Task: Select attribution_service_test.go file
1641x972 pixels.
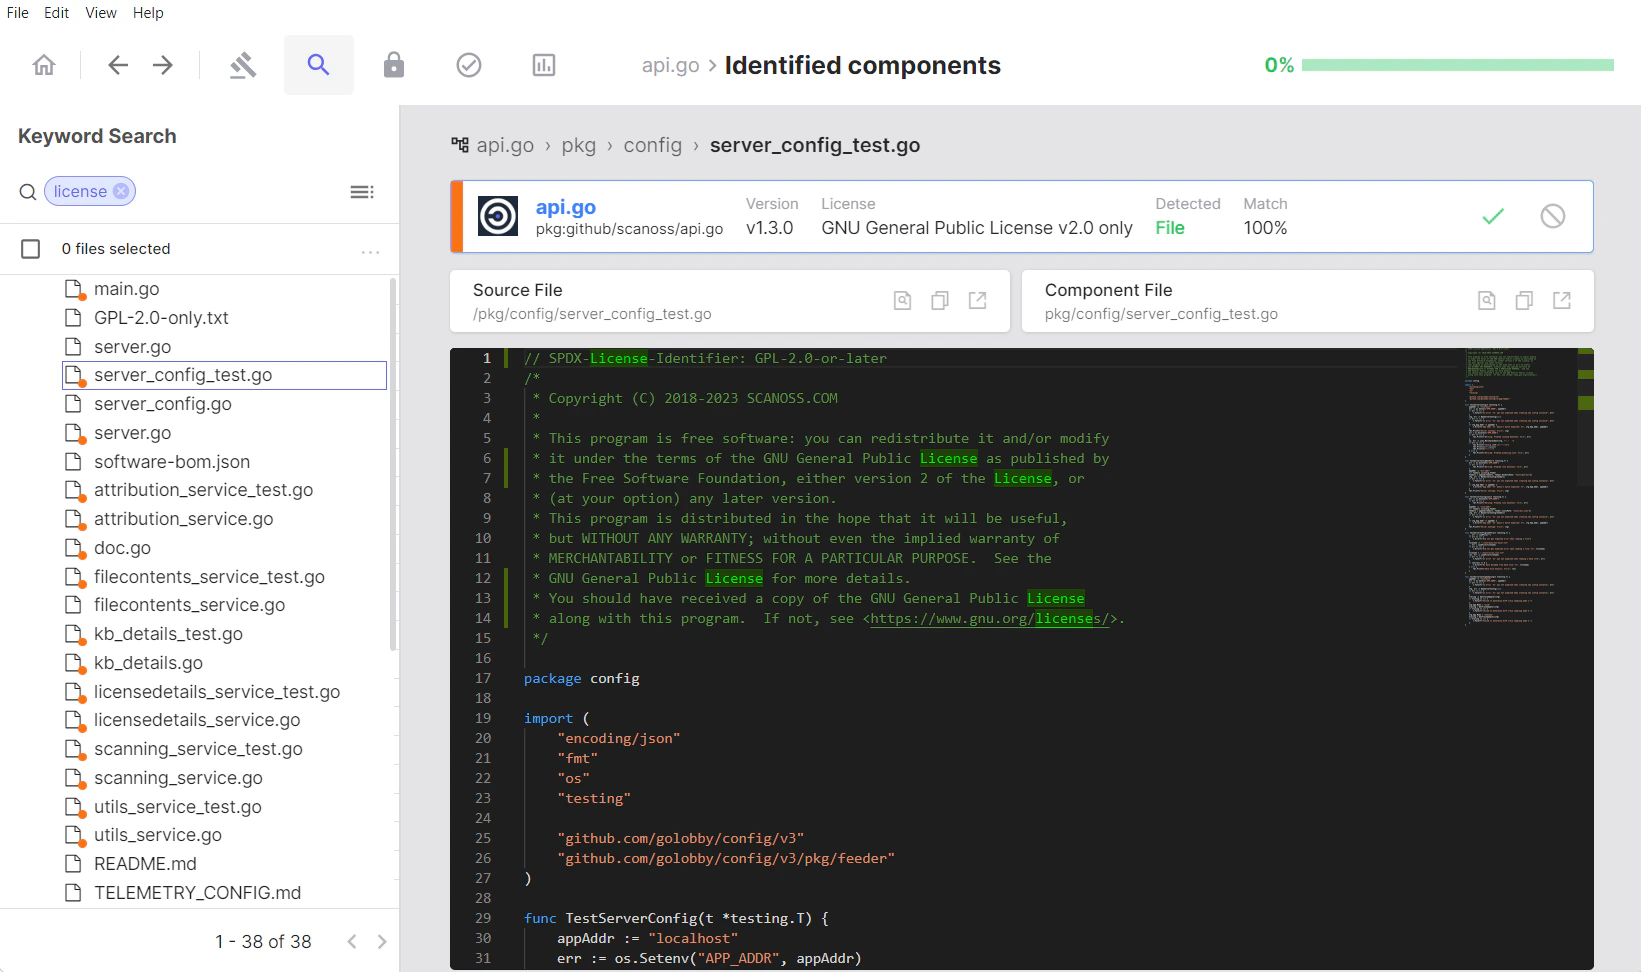Action: coord(203,490)
